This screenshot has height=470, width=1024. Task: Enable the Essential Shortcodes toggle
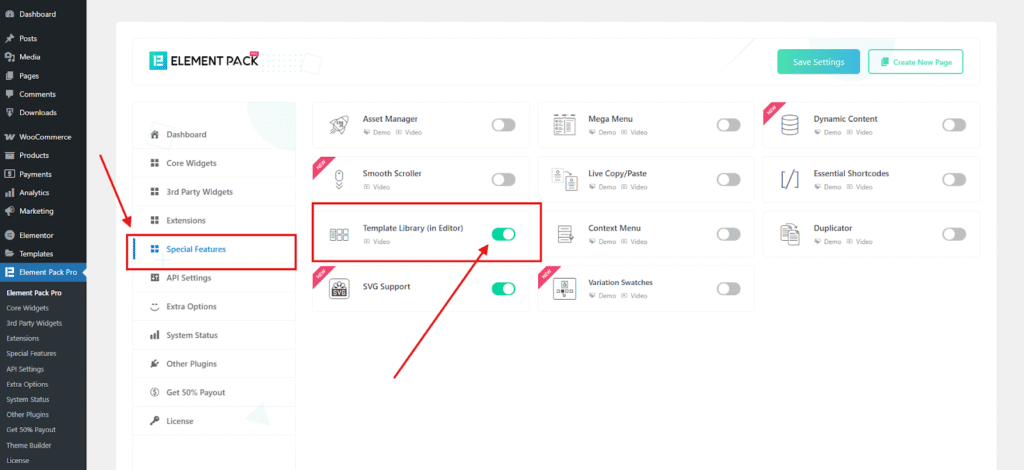(x=954, y=180)
